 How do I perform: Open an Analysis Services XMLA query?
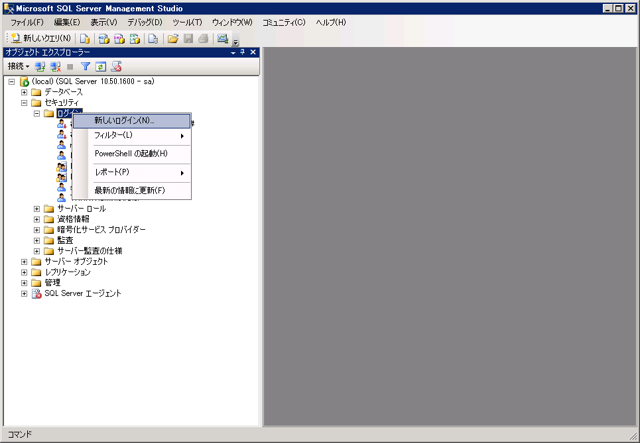click(135, 39)
